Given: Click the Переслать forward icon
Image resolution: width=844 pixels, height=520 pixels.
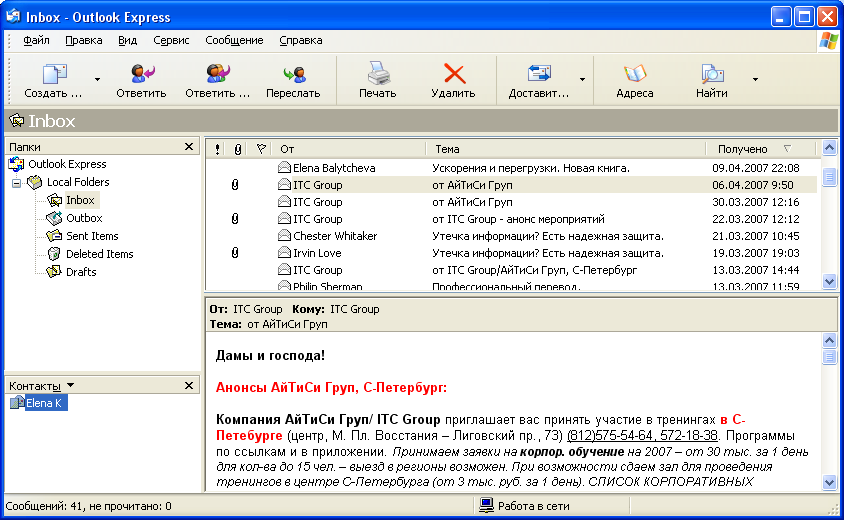Looking at the screenshot, I should [x=294, y=74].
